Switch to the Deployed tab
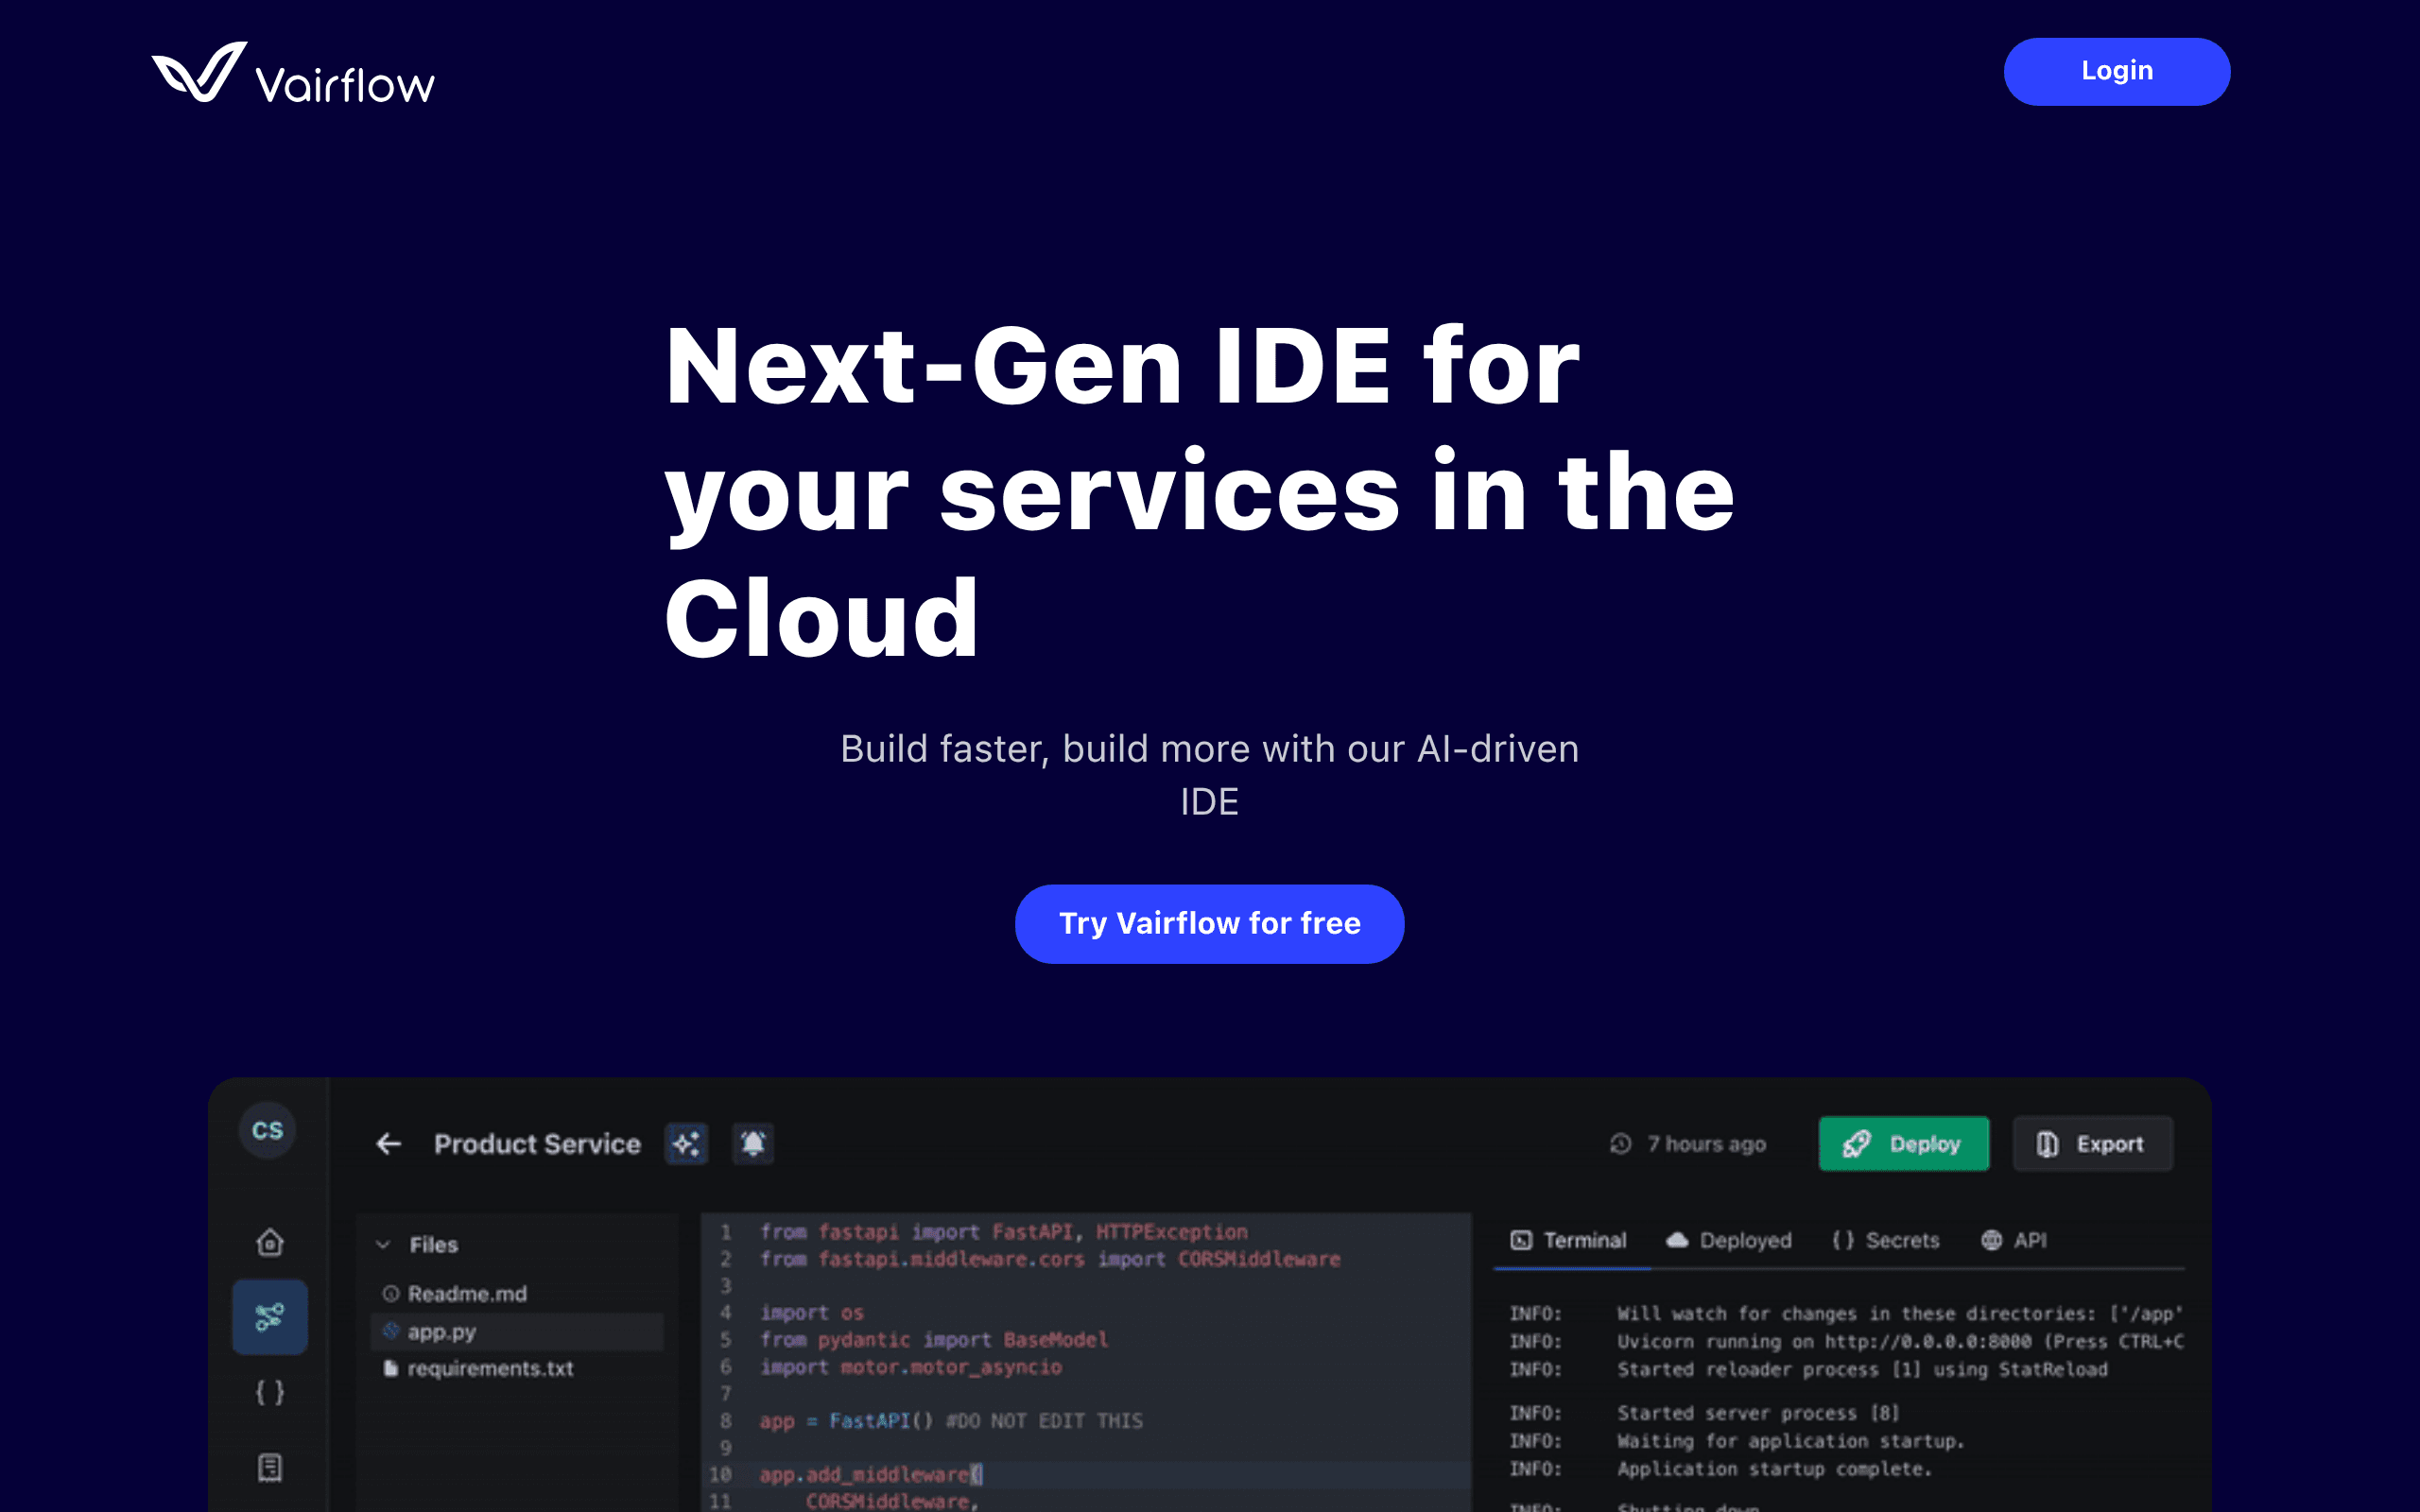The height and width of the screenshot is (1512, 2420). (1729, 1241)
